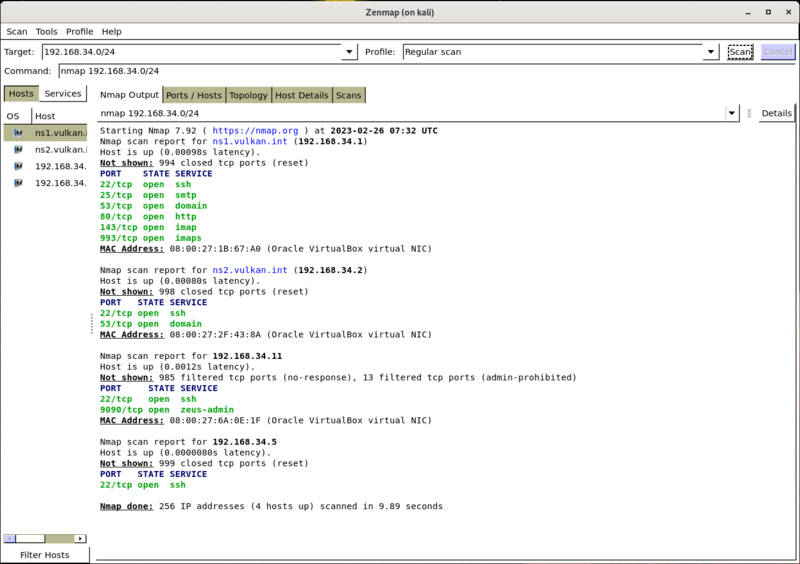Click the Filter Hosts button
This screenshot has height=564, width=800.
pos(45,555)
